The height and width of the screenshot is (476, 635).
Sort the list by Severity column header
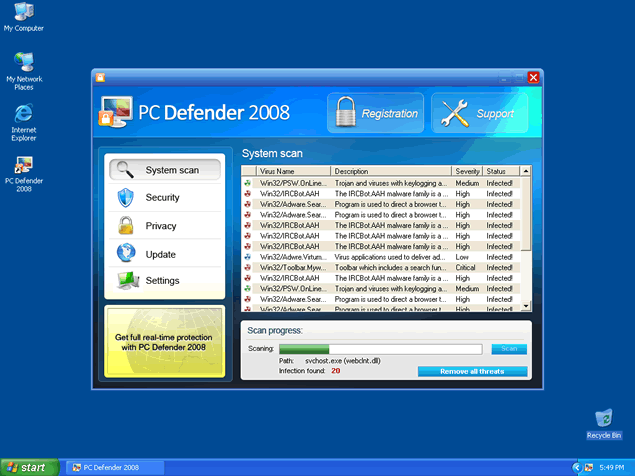click(x=467, y=172)
